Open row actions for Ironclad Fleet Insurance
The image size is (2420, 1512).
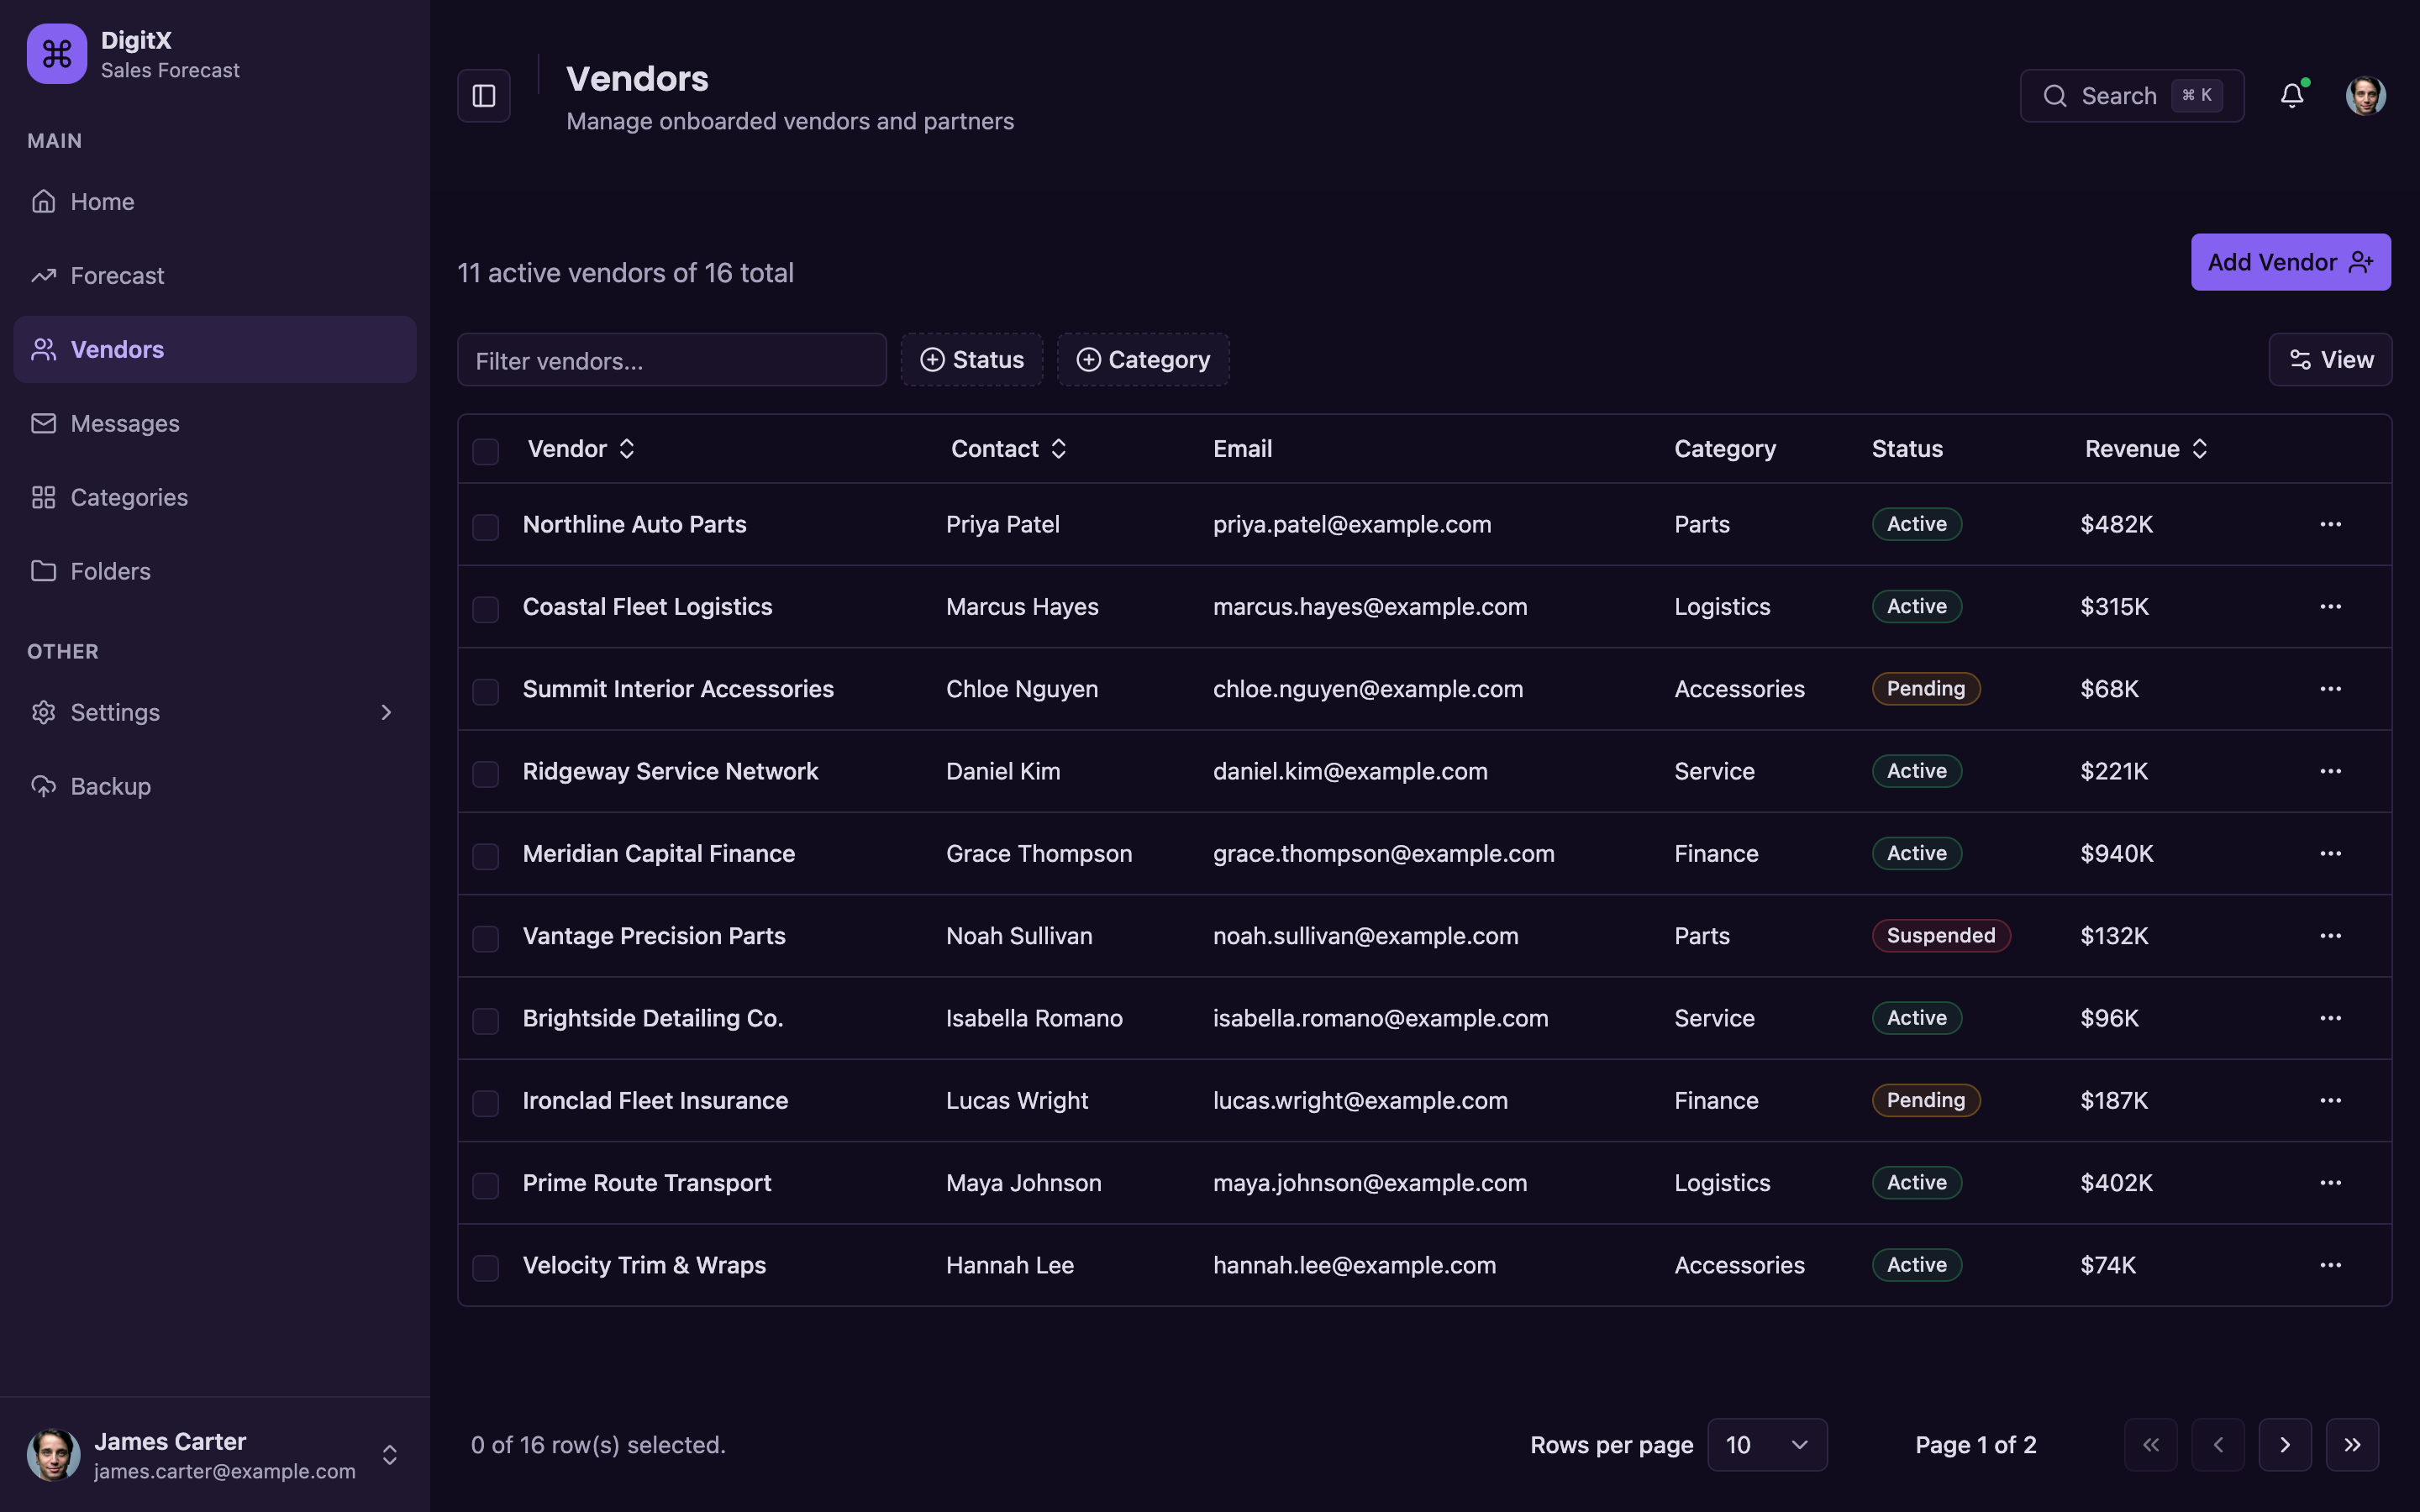[x=2331, y=1101]
